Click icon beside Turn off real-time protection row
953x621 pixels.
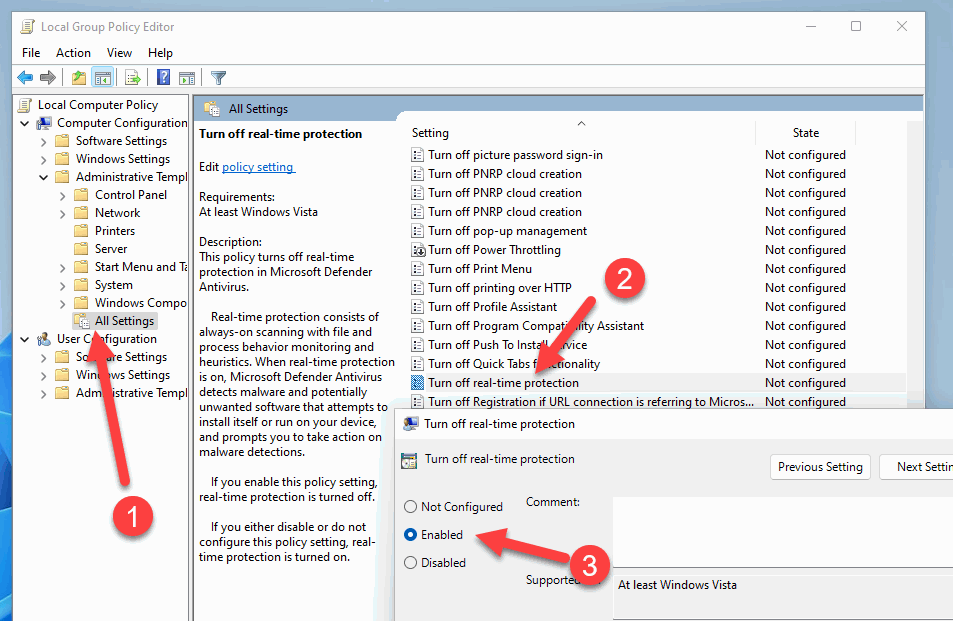click(418, 383)
